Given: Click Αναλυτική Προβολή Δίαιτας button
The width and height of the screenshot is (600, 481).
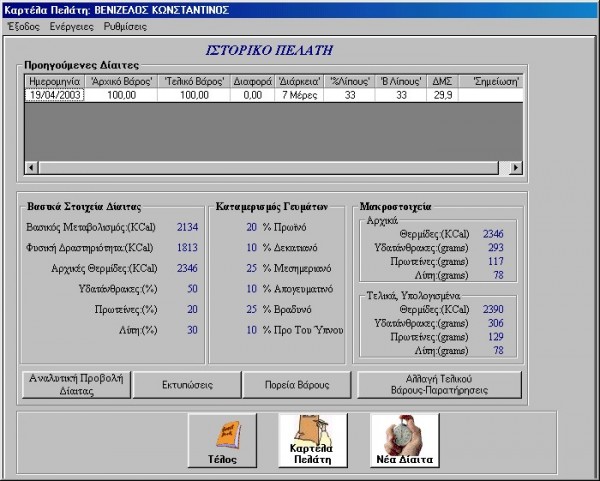Looking at the screenshot, I should (76, 384).
